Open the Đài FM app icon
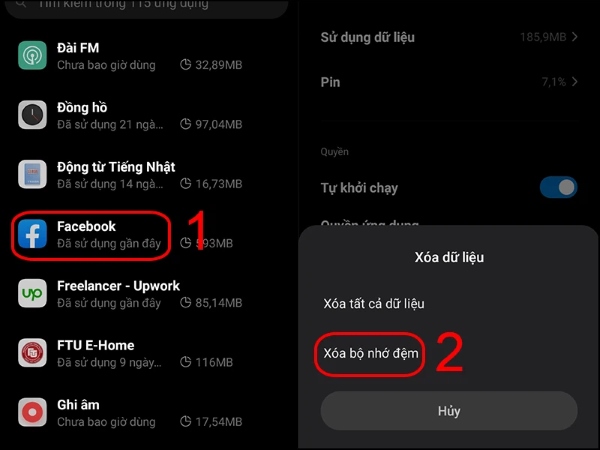Viewport: 600px width, 450px height. (33, 55)
